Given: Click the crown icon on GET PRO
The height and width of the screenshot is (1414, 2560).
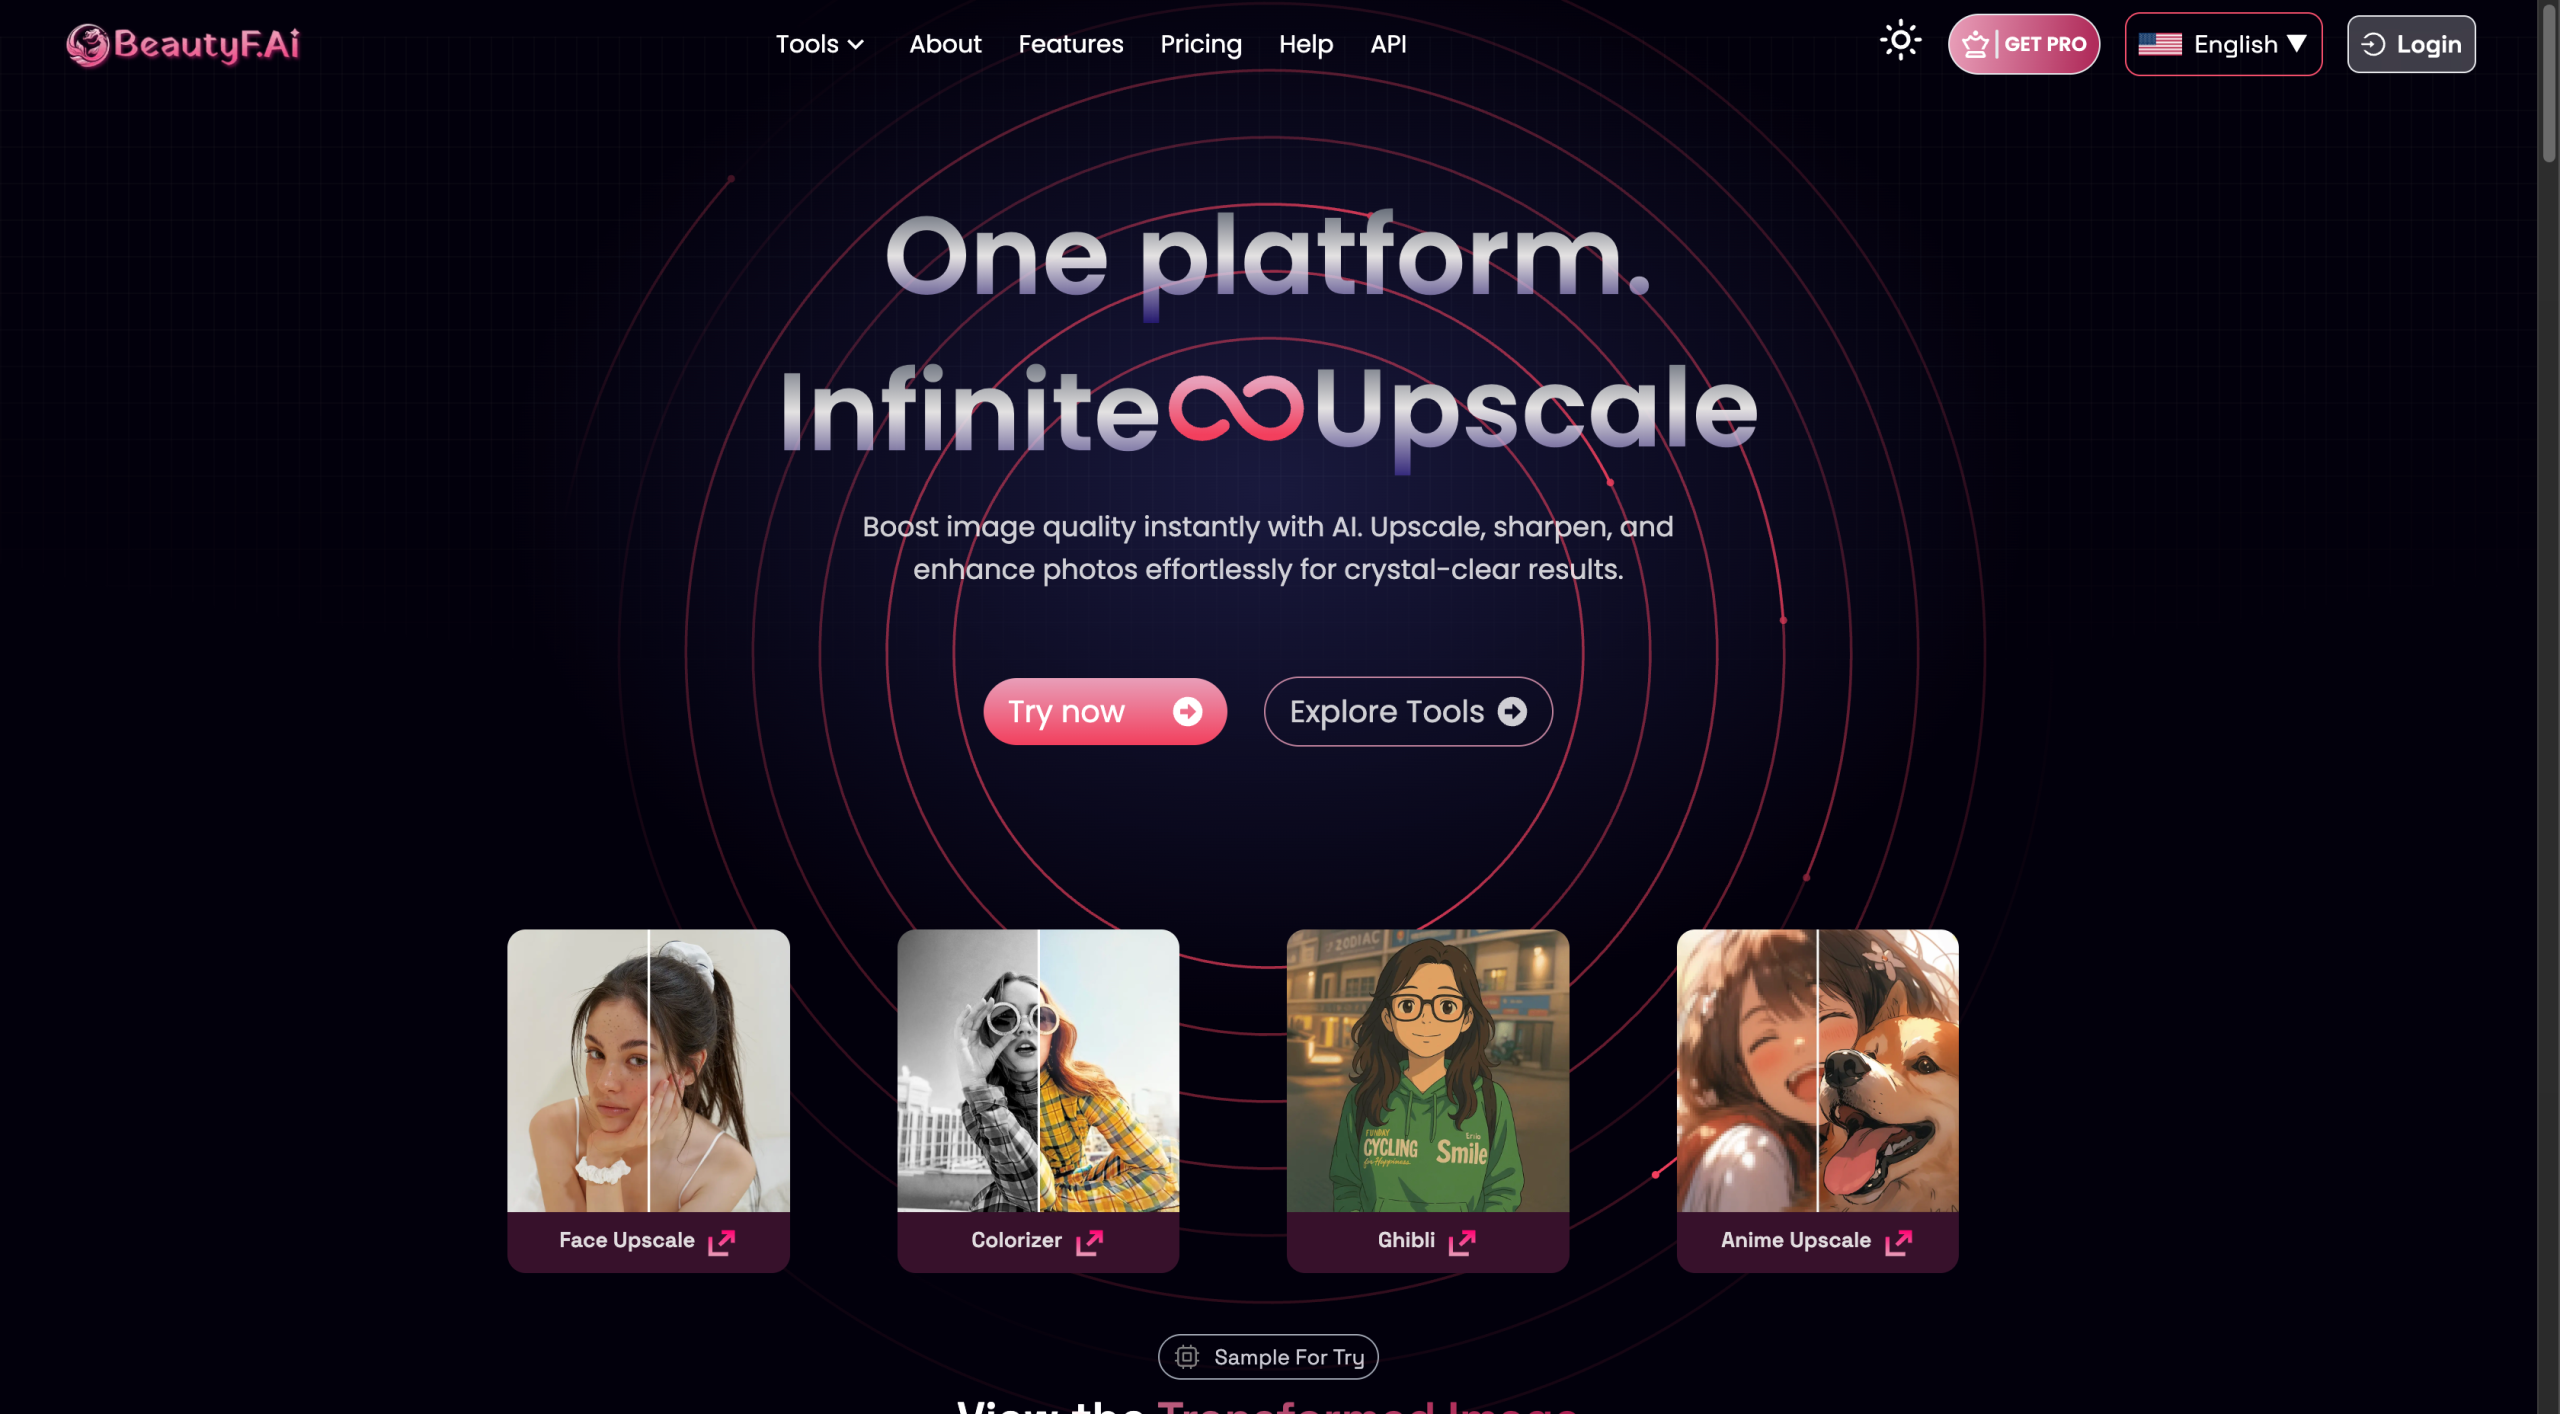Looking at the screenshot, I should click(x=1975, y=44).
